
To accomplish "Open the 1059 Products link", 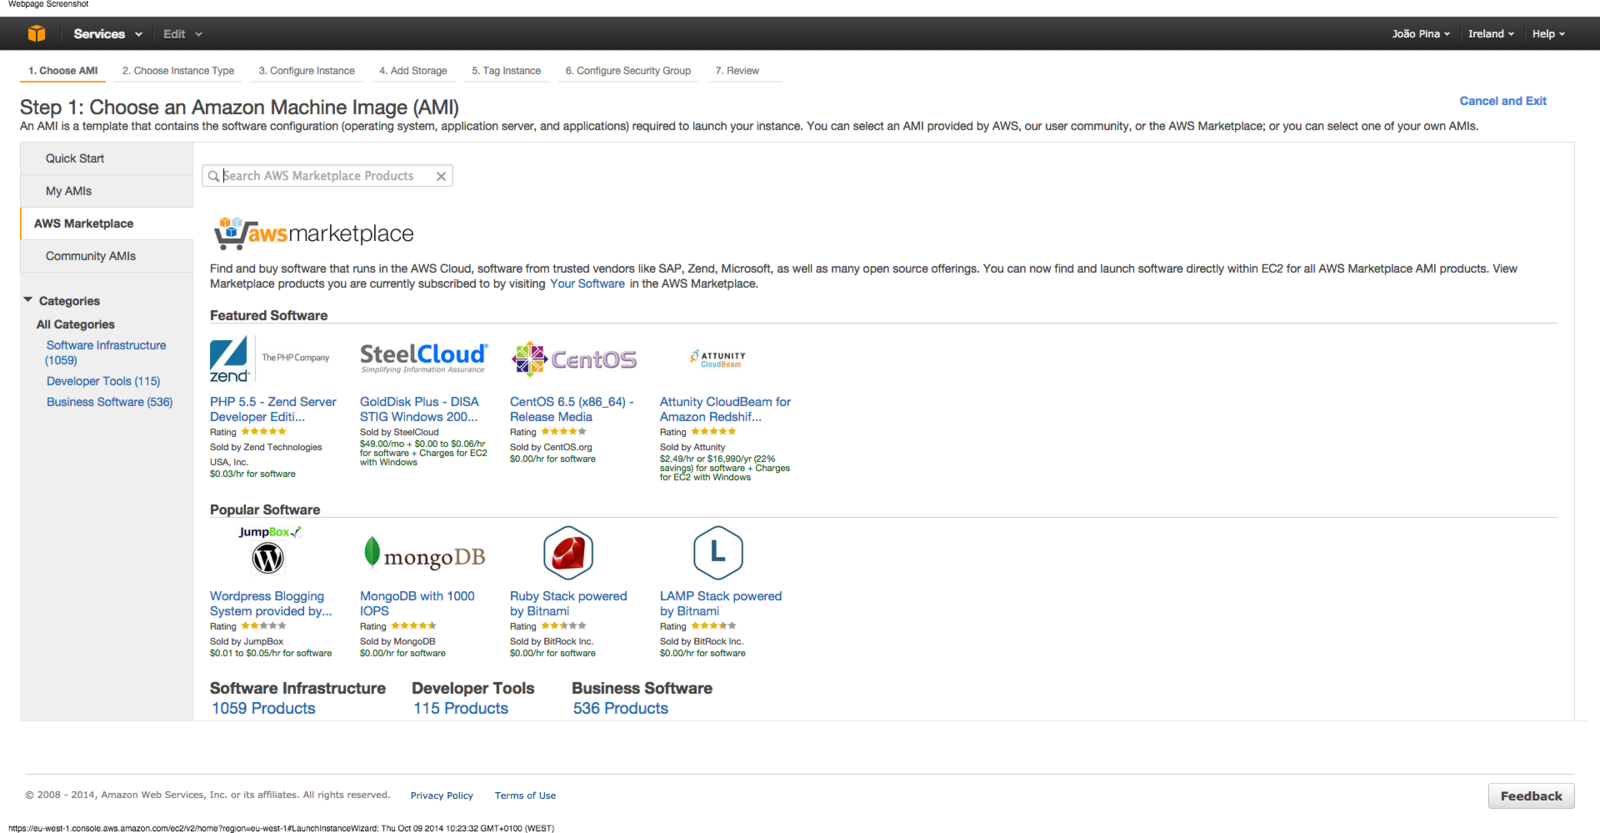I will pos(263,708).
